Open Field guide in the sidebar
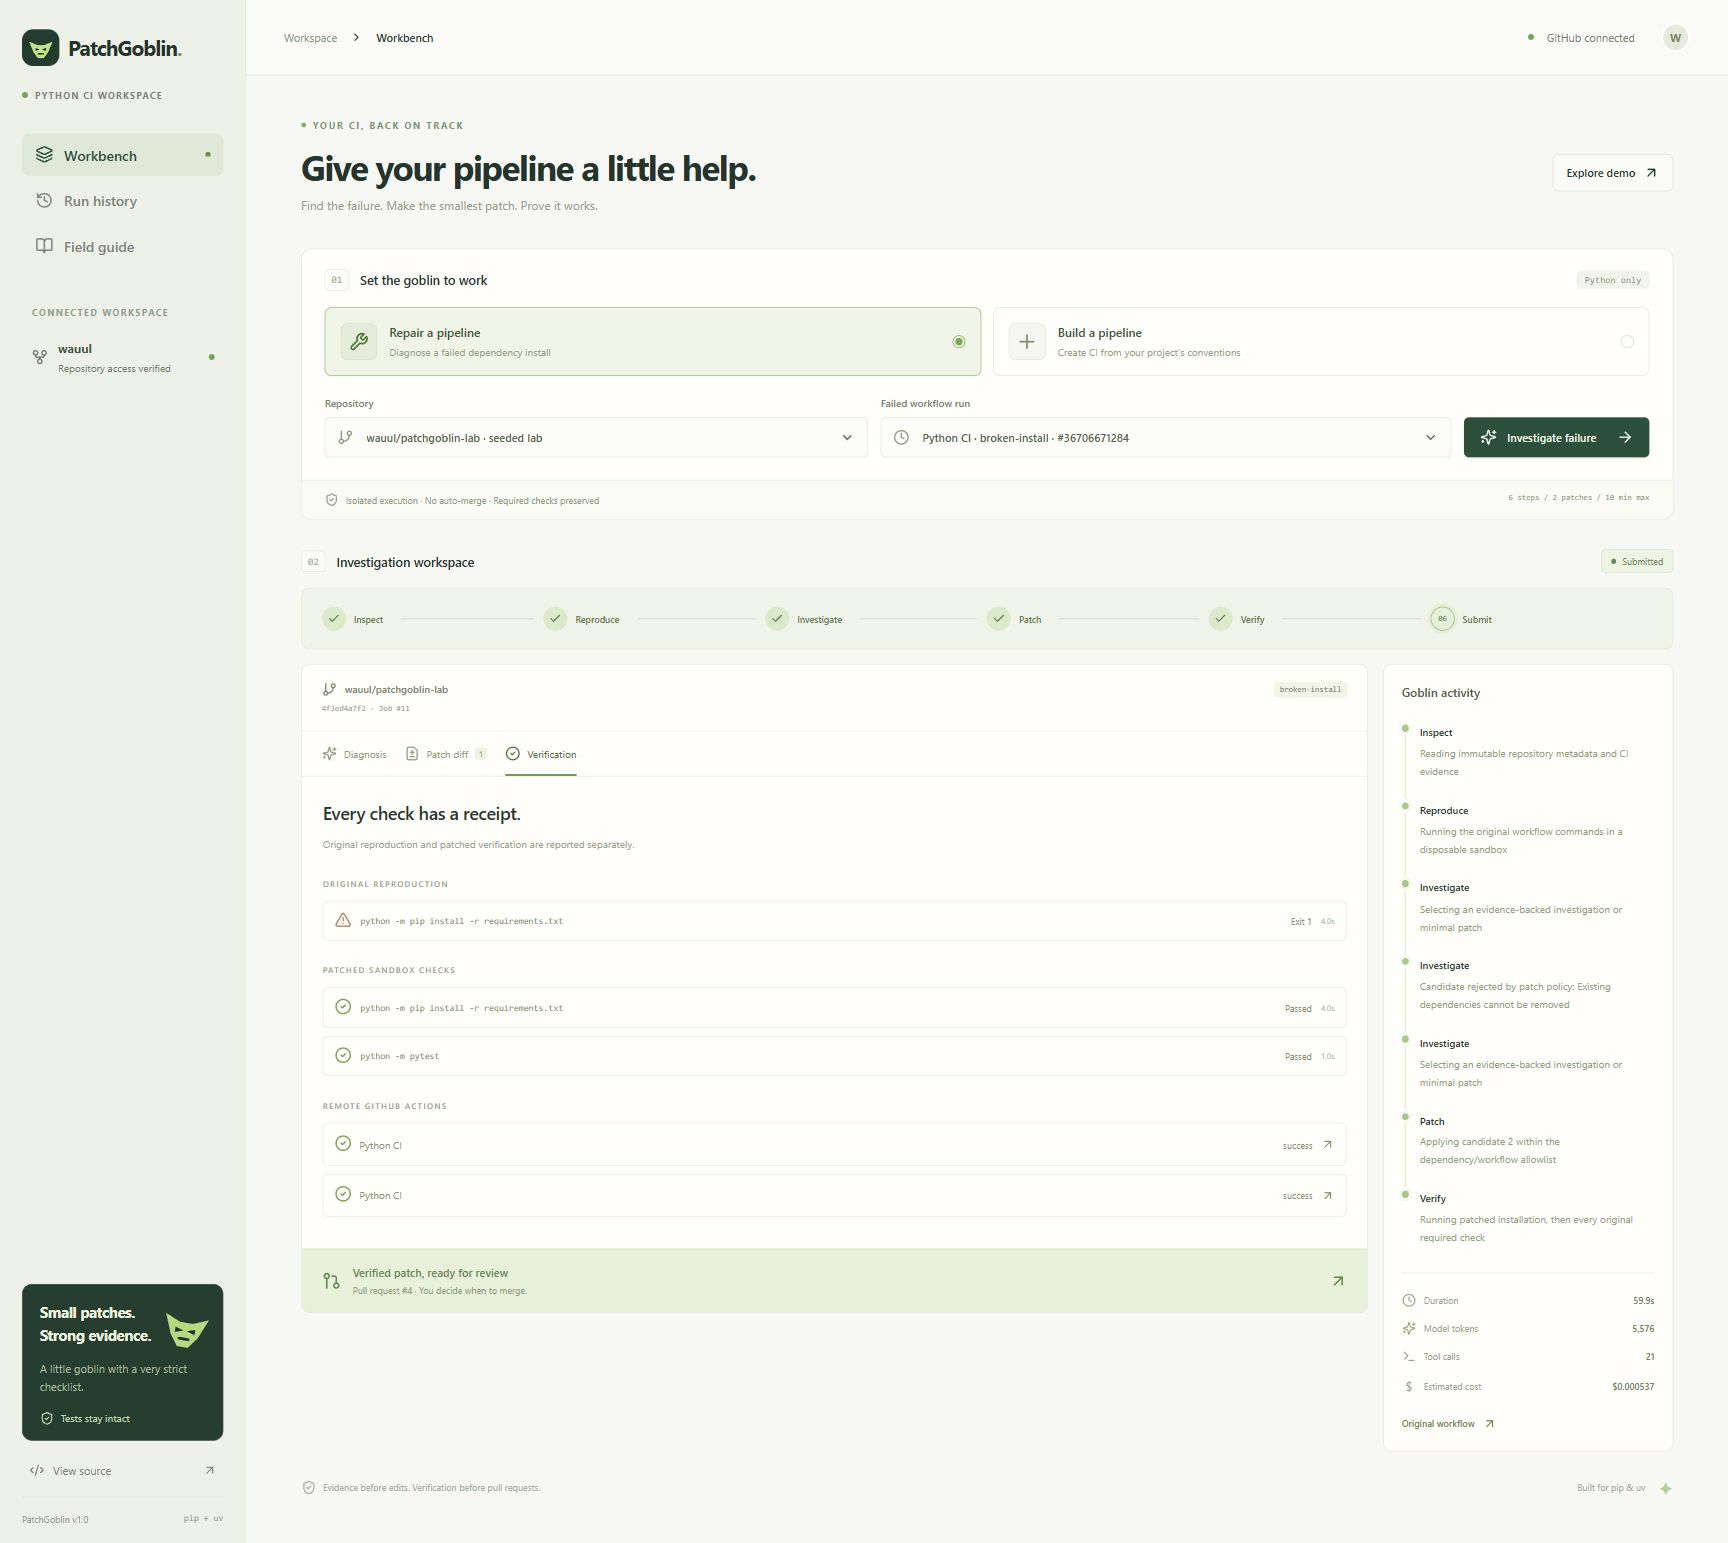1728x1543 pixels. 122,247
